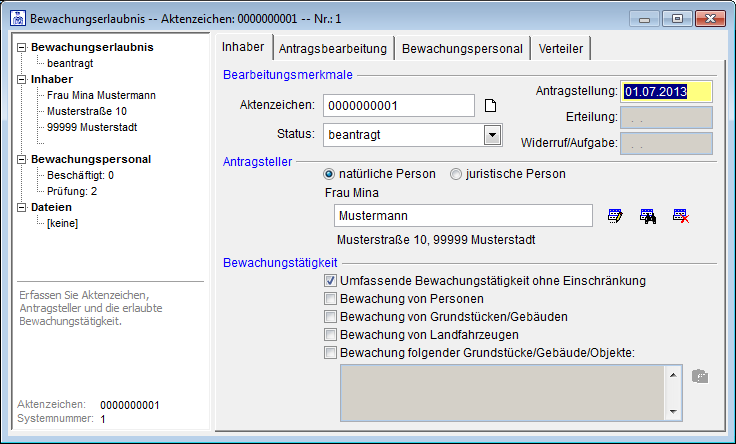Click the edit applicant address icon
Viewport: 736px width, 444px height.
[615, 215]
